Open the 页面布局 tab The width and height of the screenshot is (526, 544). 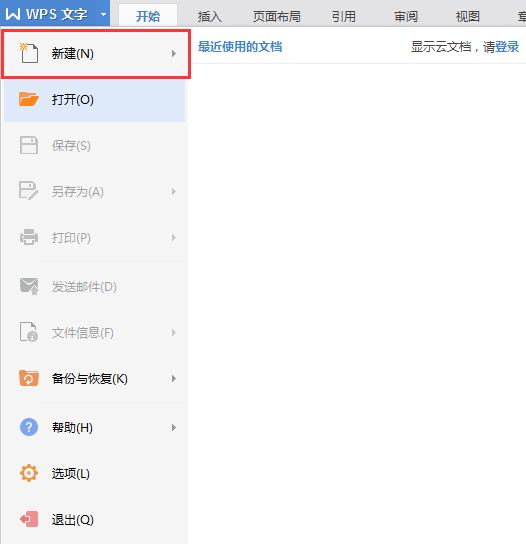click(277, 16)
